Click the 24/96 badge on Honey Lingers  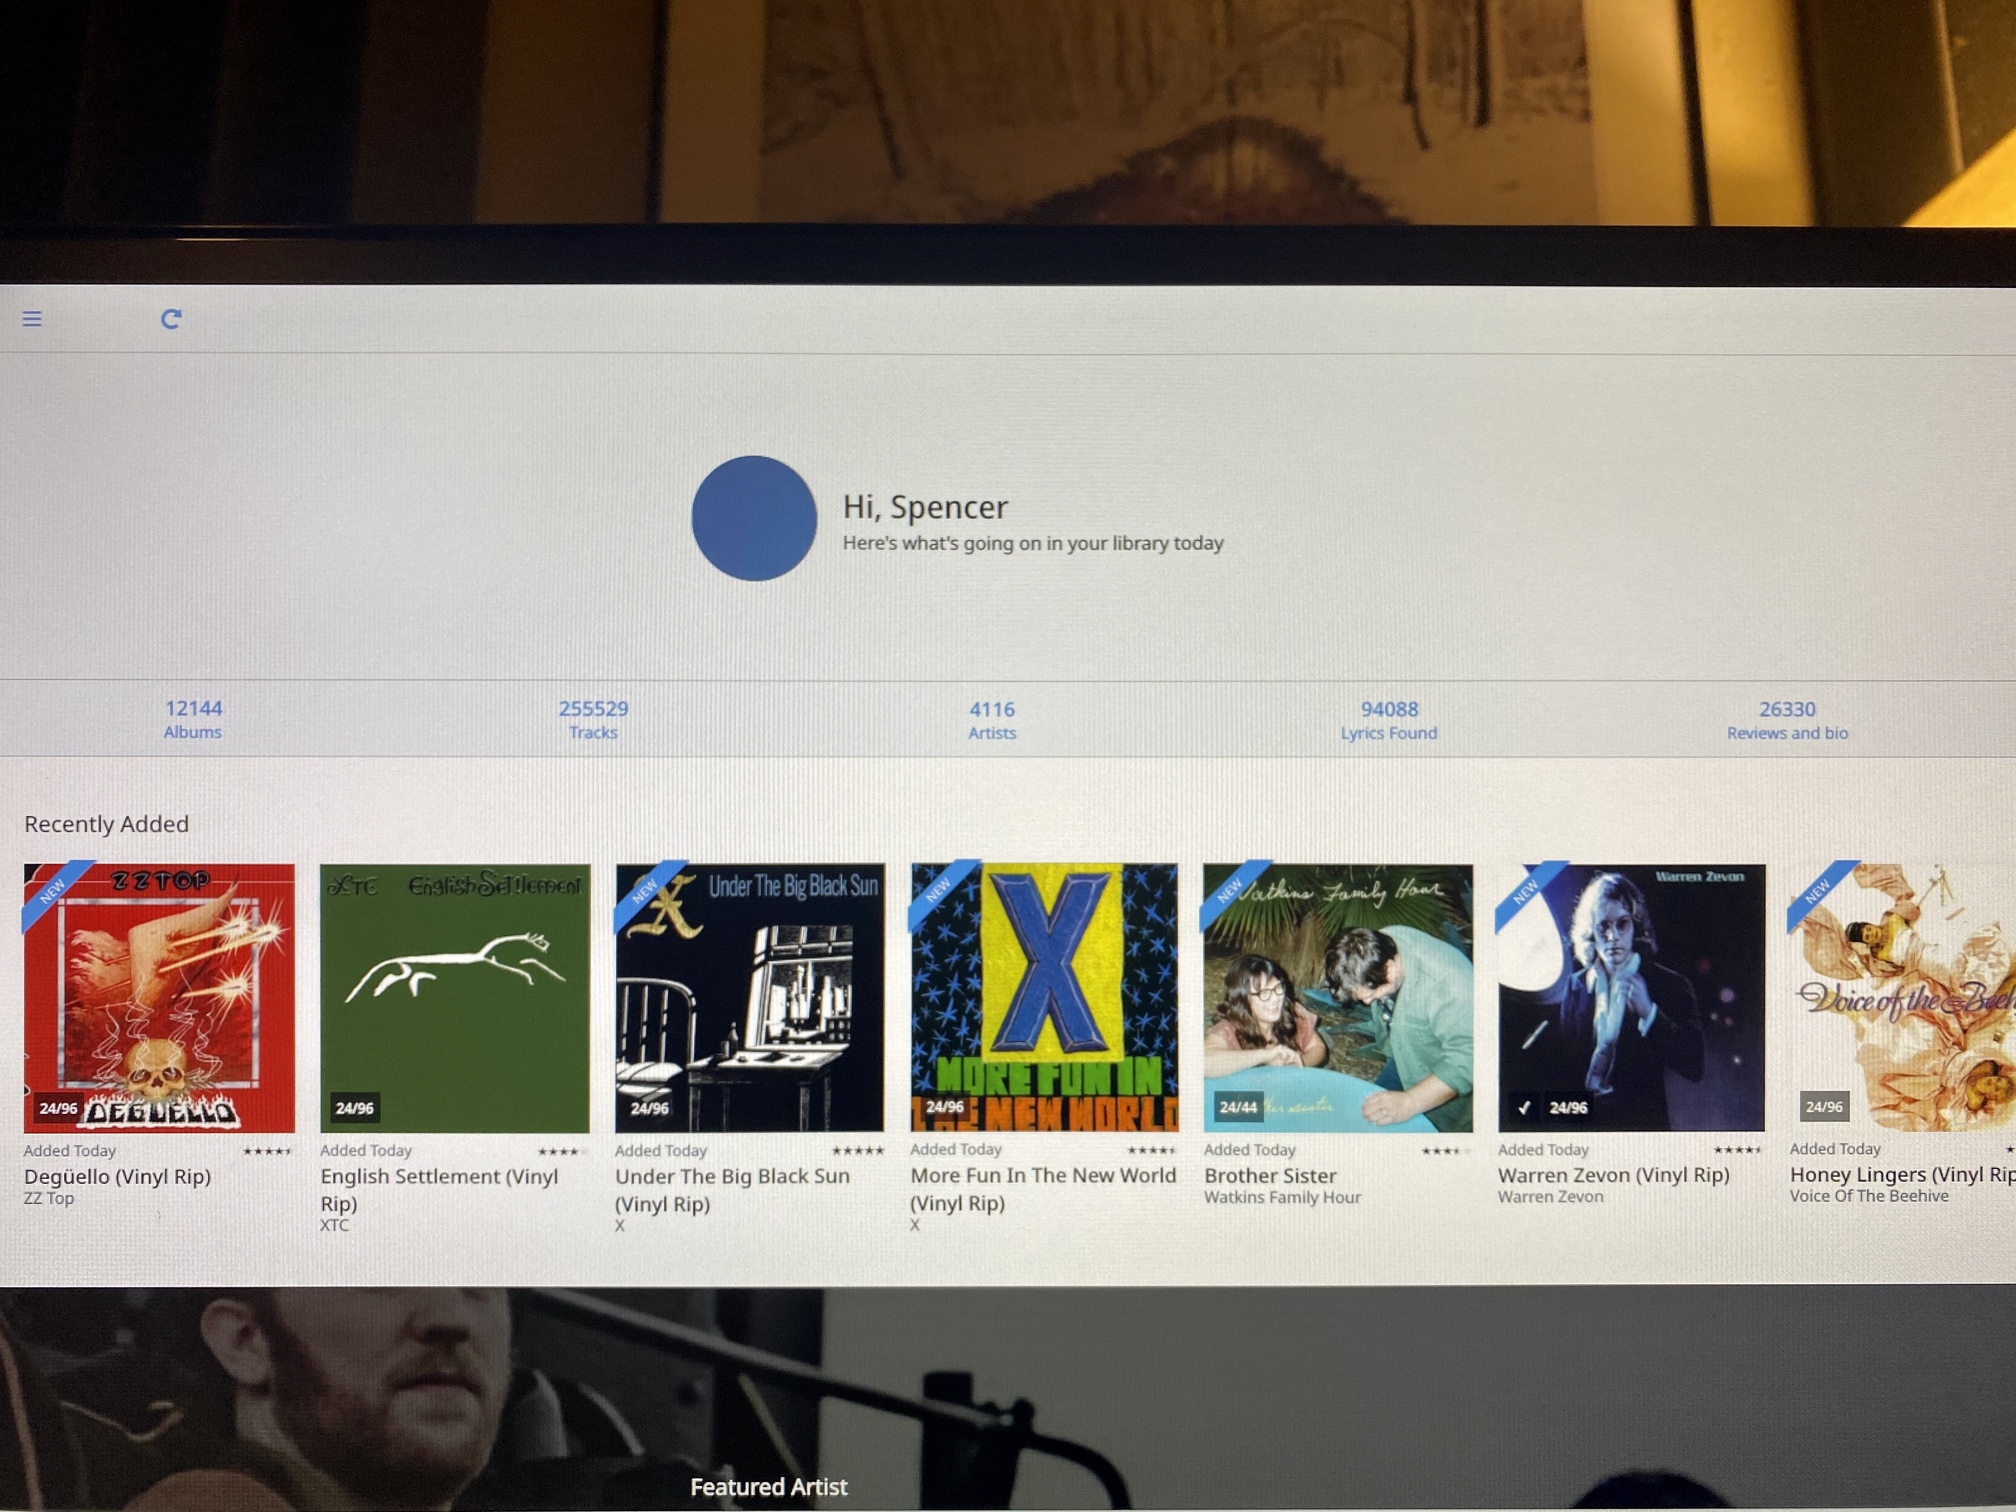coord(1824,1106)
